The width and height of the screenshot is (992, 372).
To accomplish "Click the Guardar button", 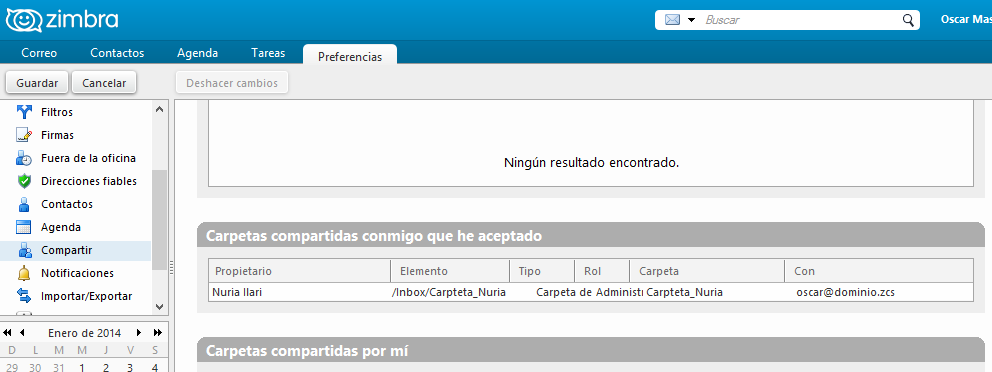I will click(37, 83).
